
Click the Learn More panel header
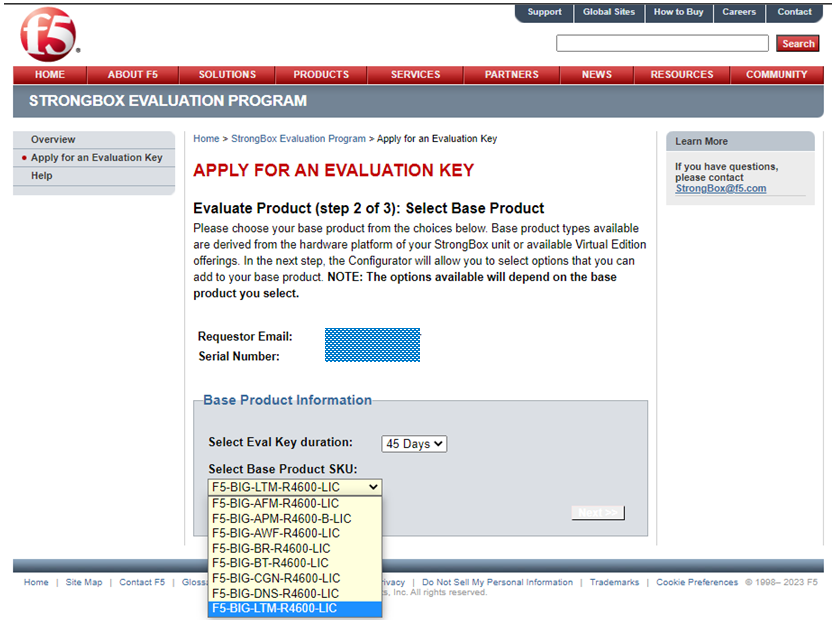point(740,141)
